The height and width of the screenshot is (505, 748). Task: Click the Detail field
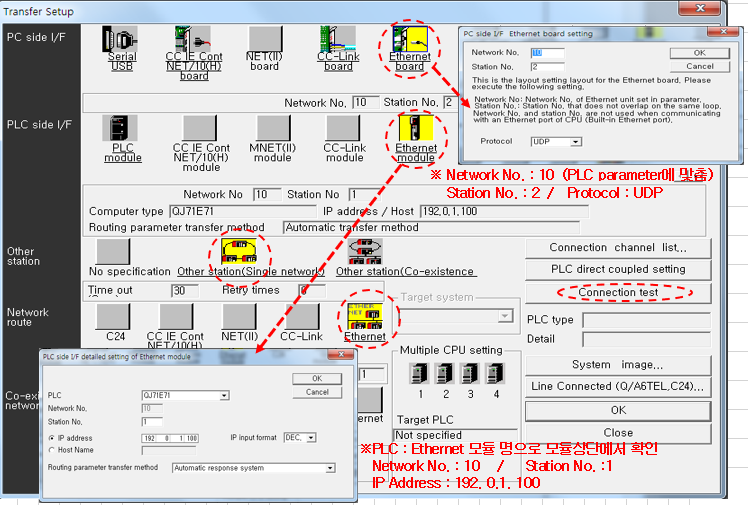point(646,340)
